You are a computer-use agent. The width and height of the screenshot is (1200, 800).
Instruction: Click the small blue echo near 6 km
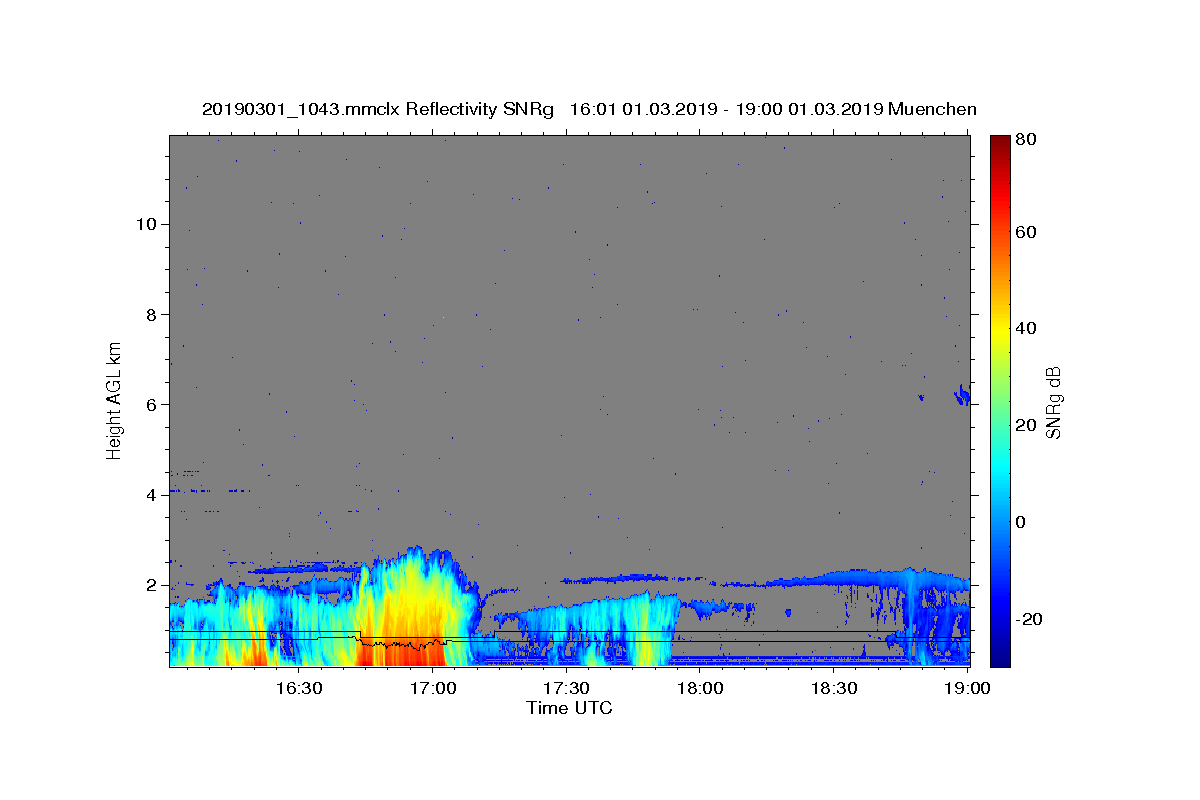(963, 395)
